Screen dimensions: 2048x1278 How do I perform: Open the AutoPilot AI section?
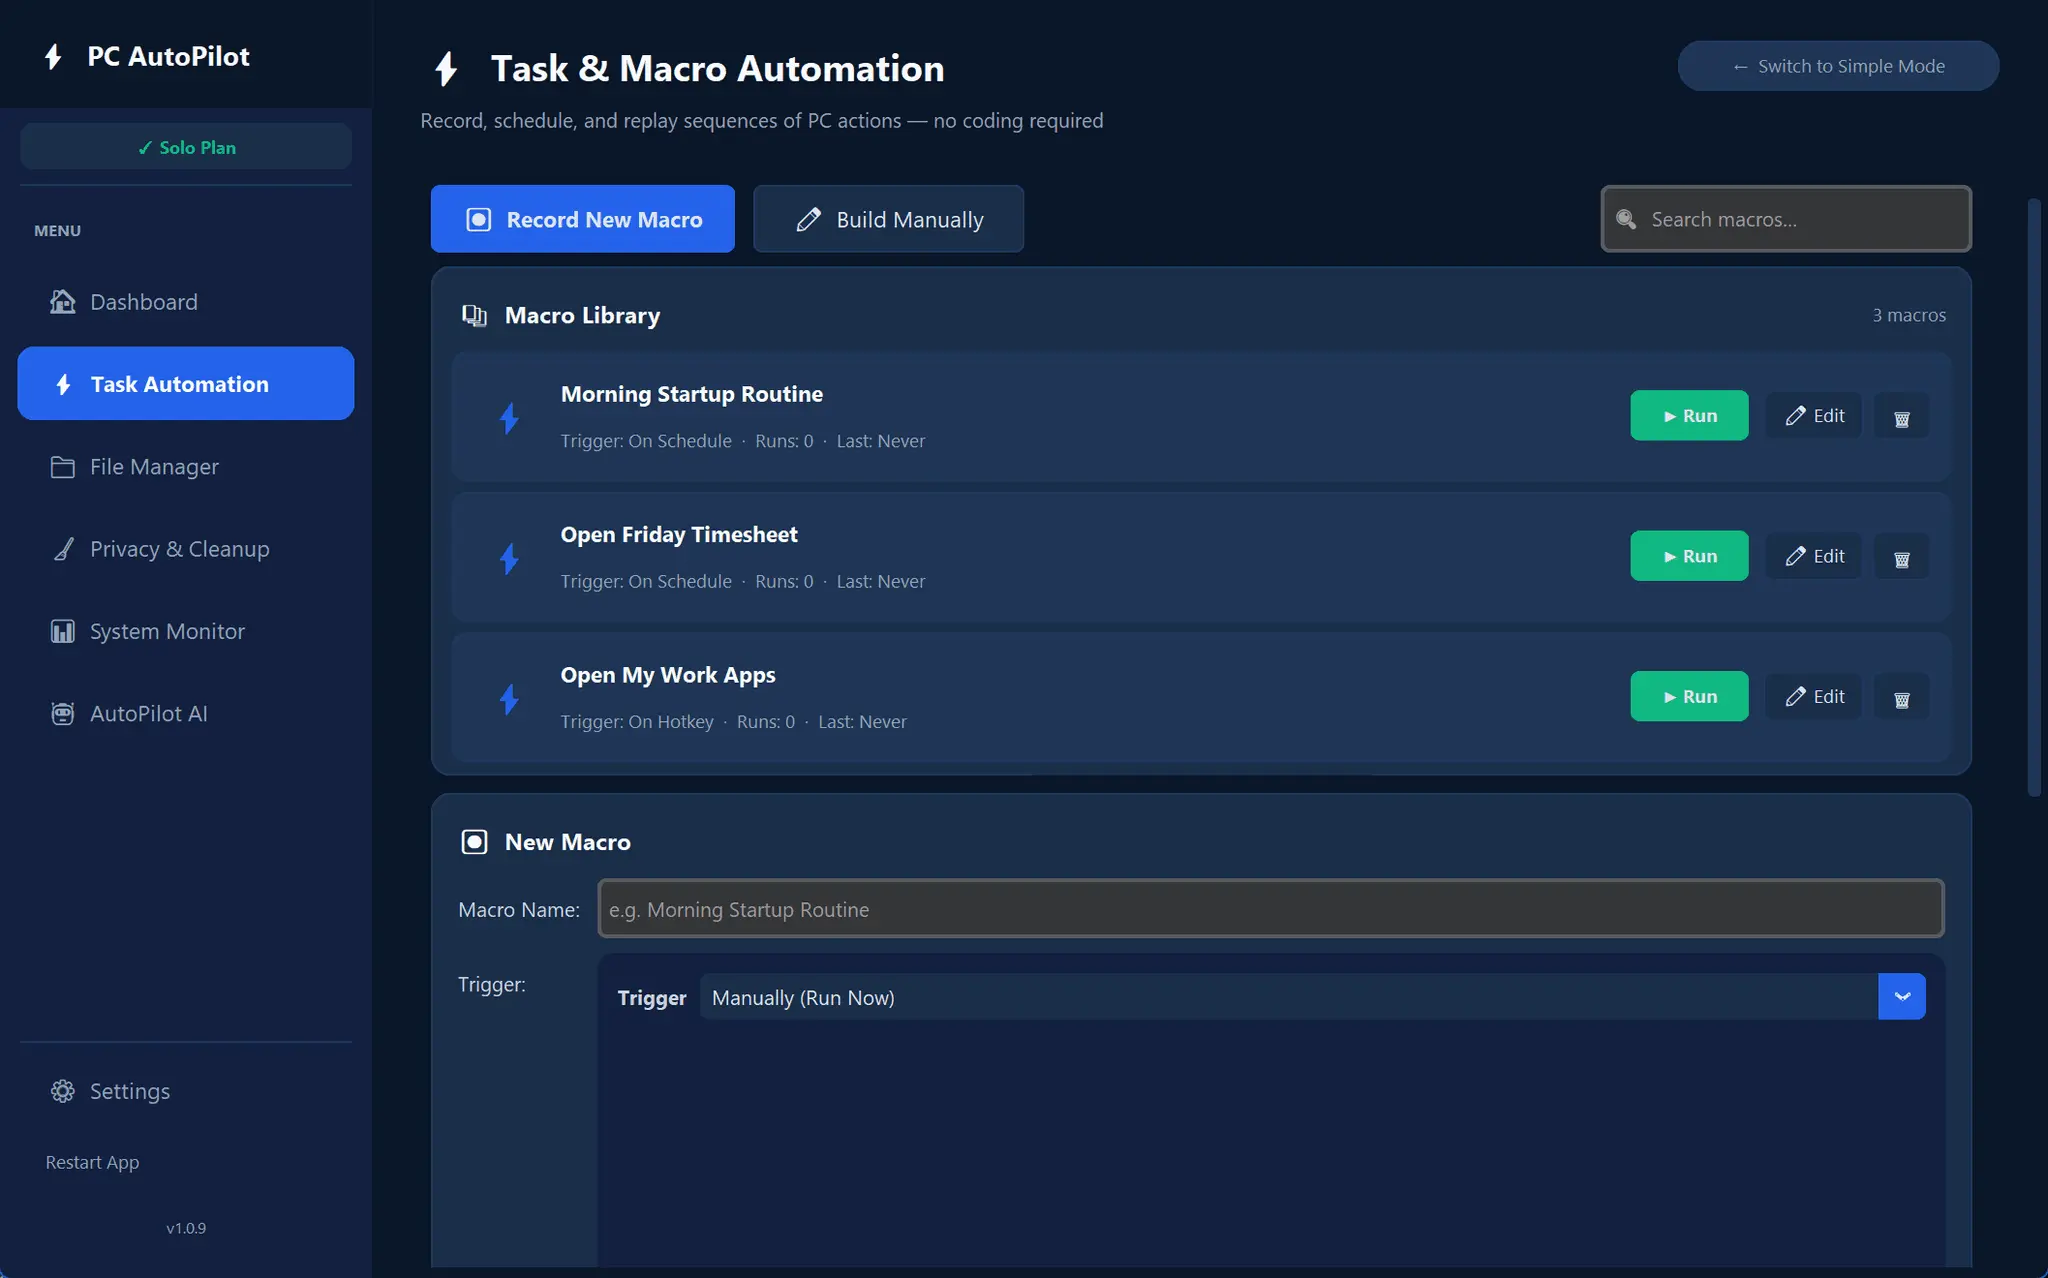[186, 713]
